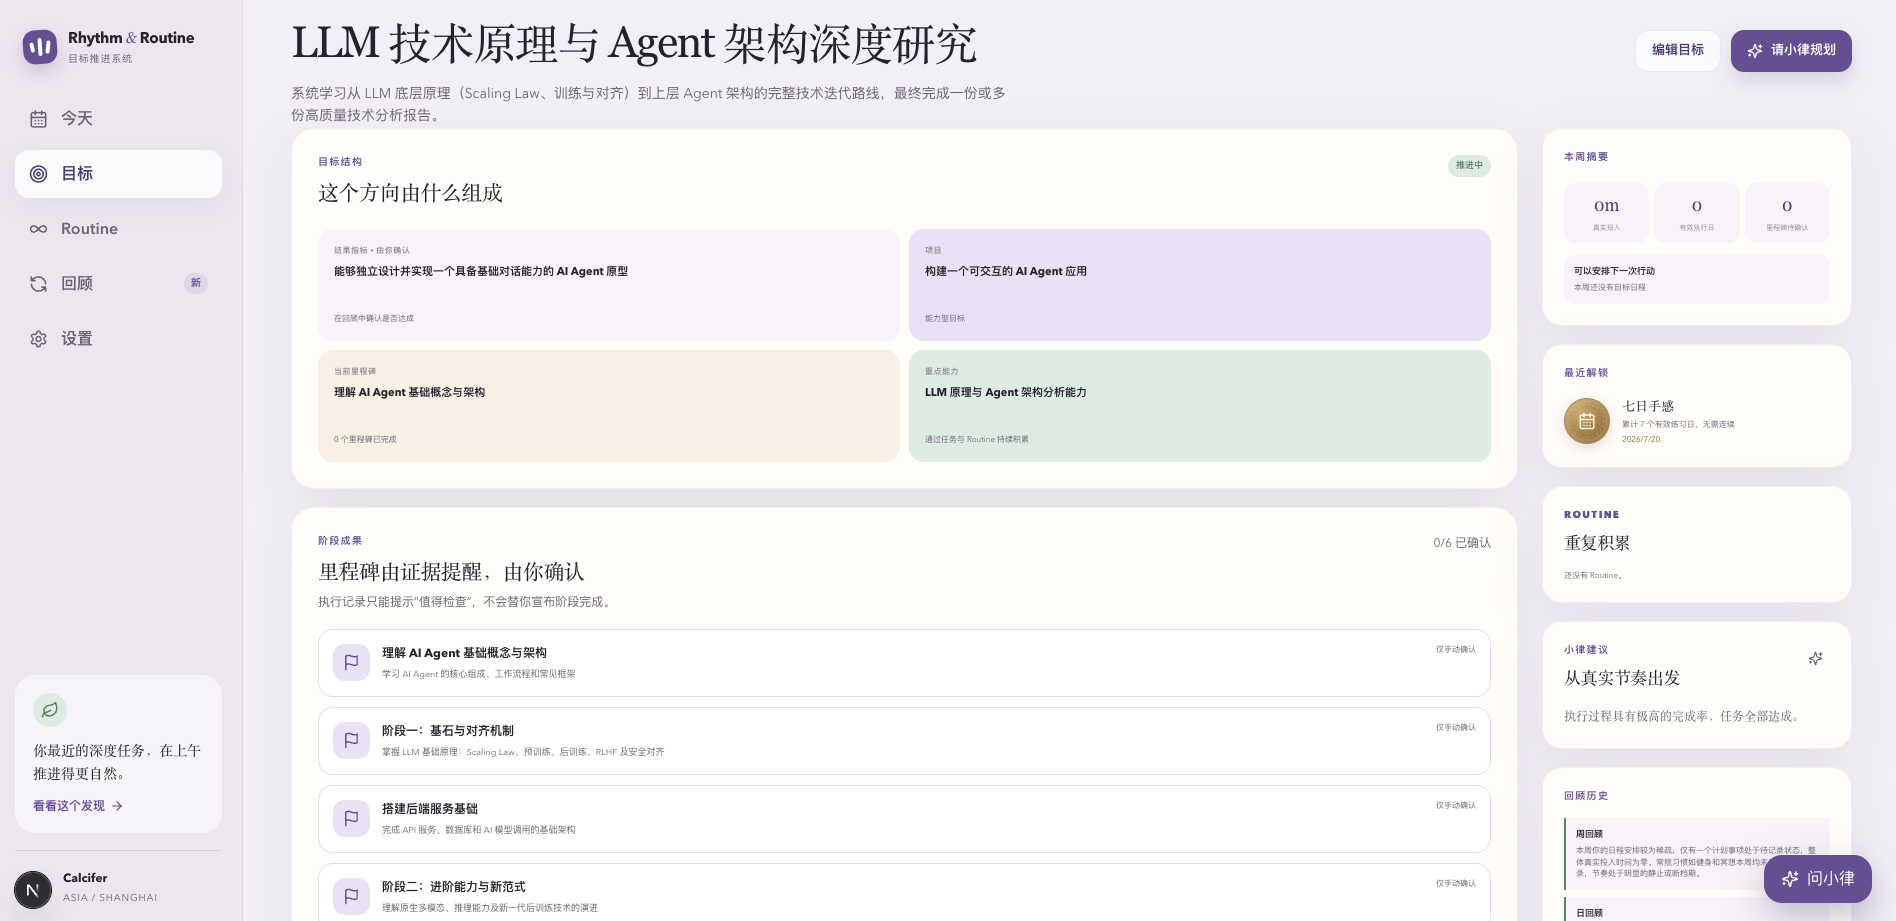Select milestone row 阶段一：基石与对齐机制
This screenshot has width=1896, height=921.
tap(904, 741)
